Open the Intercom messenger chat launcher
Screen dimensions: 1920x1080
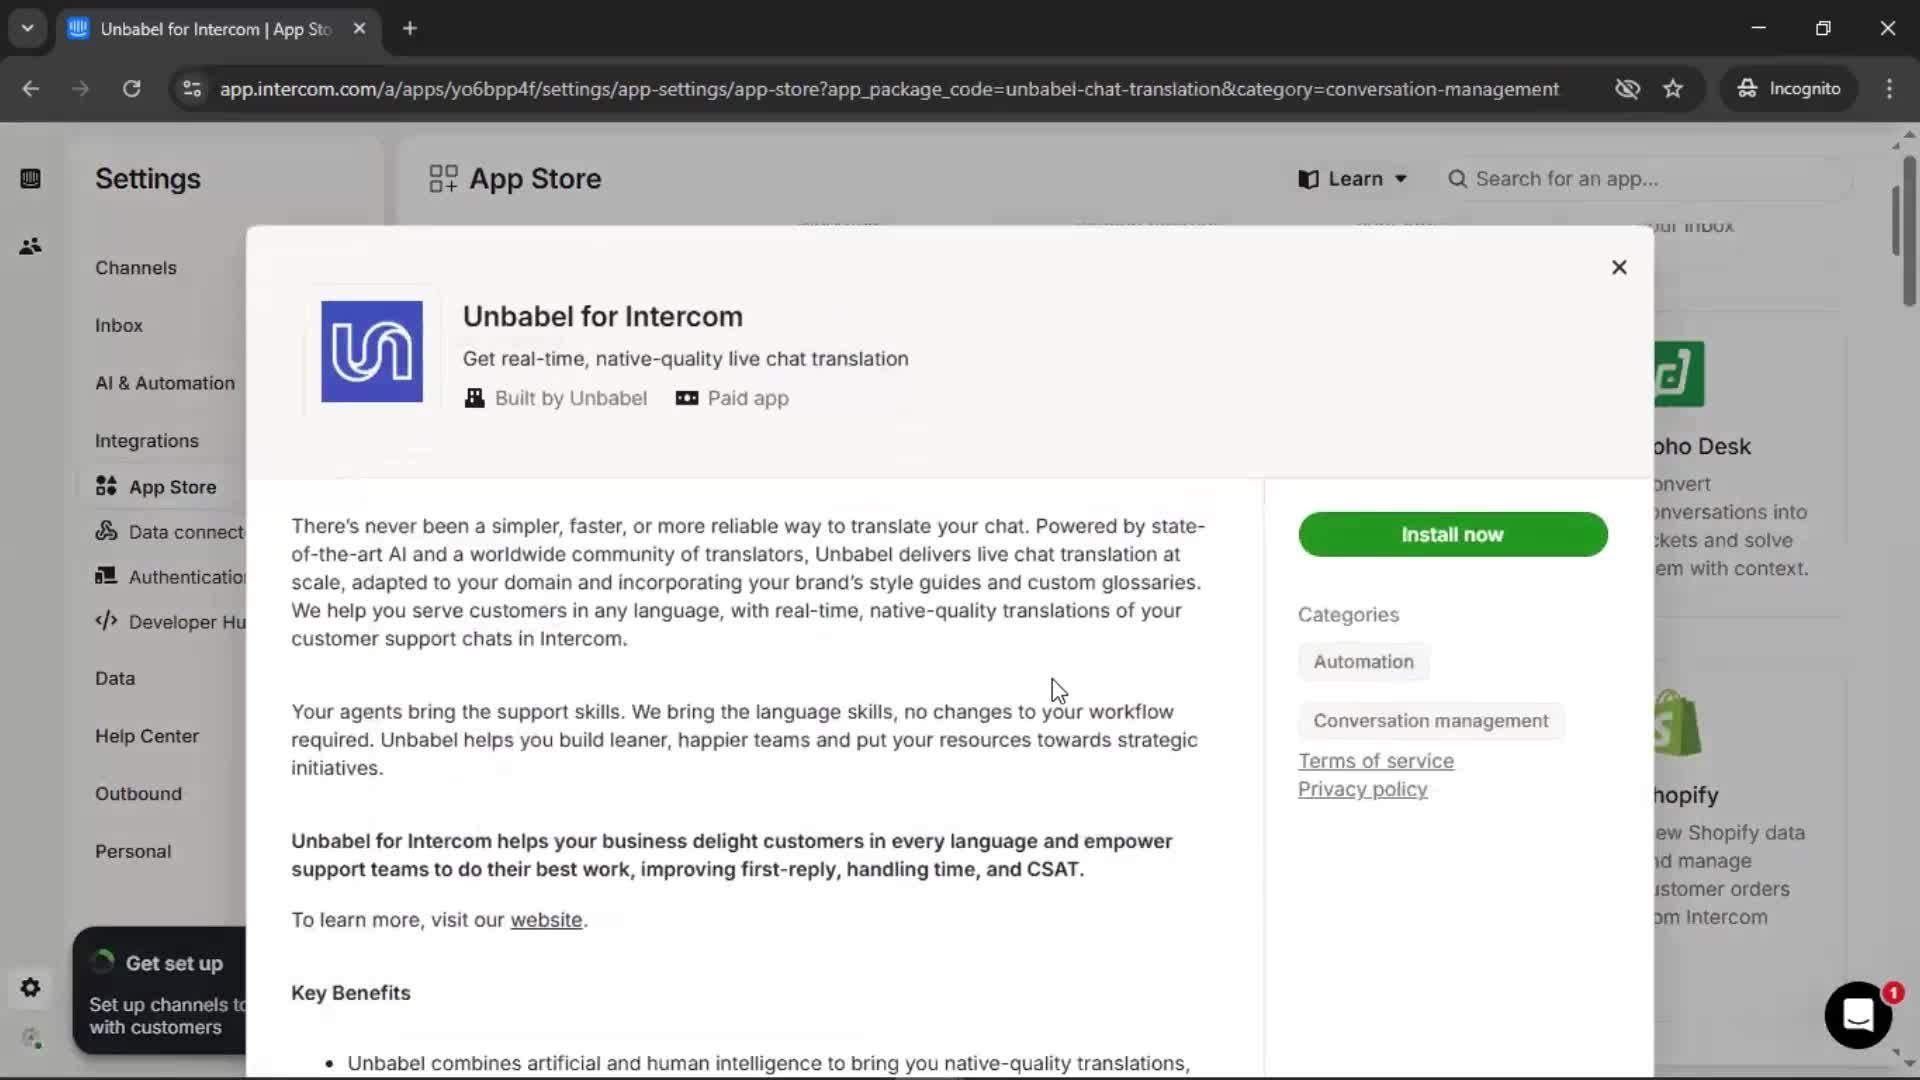coord(1858,1015)
